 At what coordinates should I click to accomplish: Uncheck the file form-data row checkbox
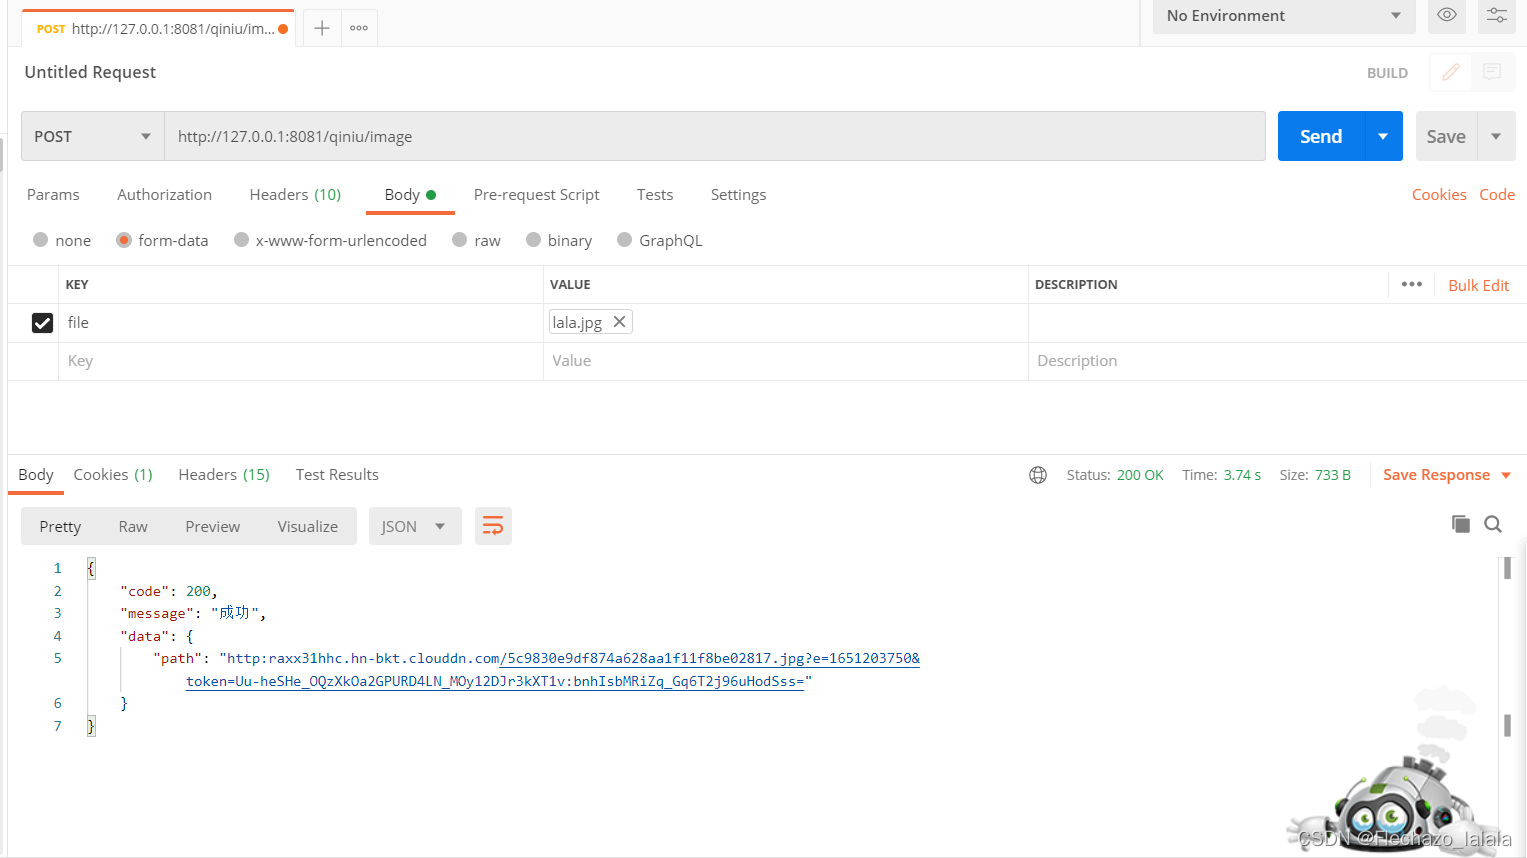[x=42, y=322]
